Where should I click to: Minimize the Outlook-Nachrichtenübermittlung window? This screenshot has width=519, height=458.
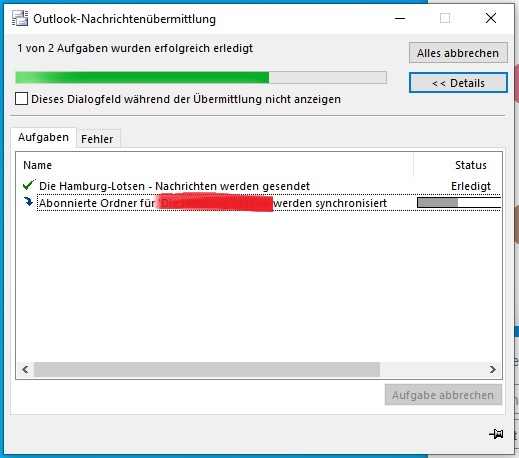pyautogui.click(x=400, y=18)
